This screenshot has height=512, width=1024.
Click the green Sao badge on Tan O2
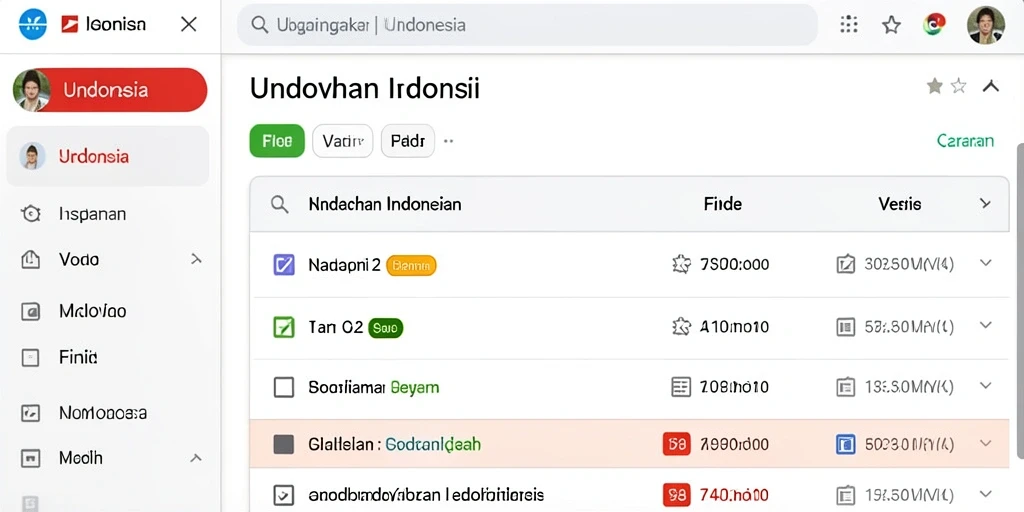tap(386, 327)
